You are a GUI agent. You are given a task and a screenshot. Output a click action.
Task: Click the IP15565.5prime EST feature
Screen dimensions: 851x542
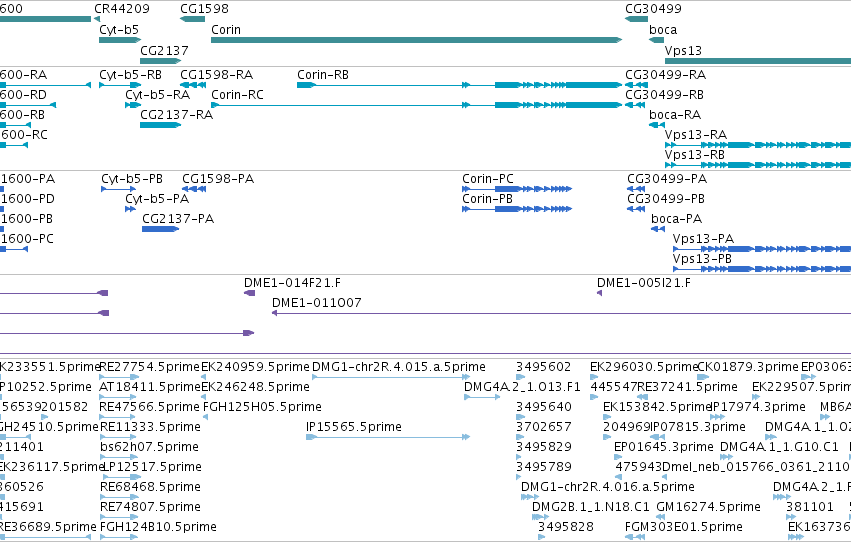(x=388, y=437)
